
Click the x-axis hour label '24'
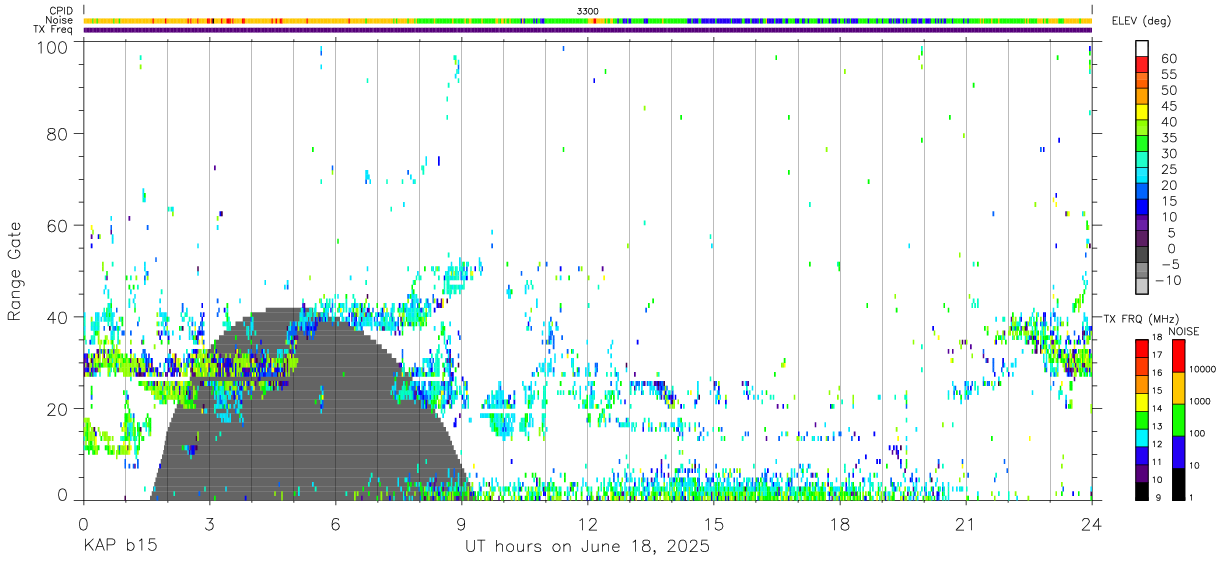click(x=1091, y=524)
